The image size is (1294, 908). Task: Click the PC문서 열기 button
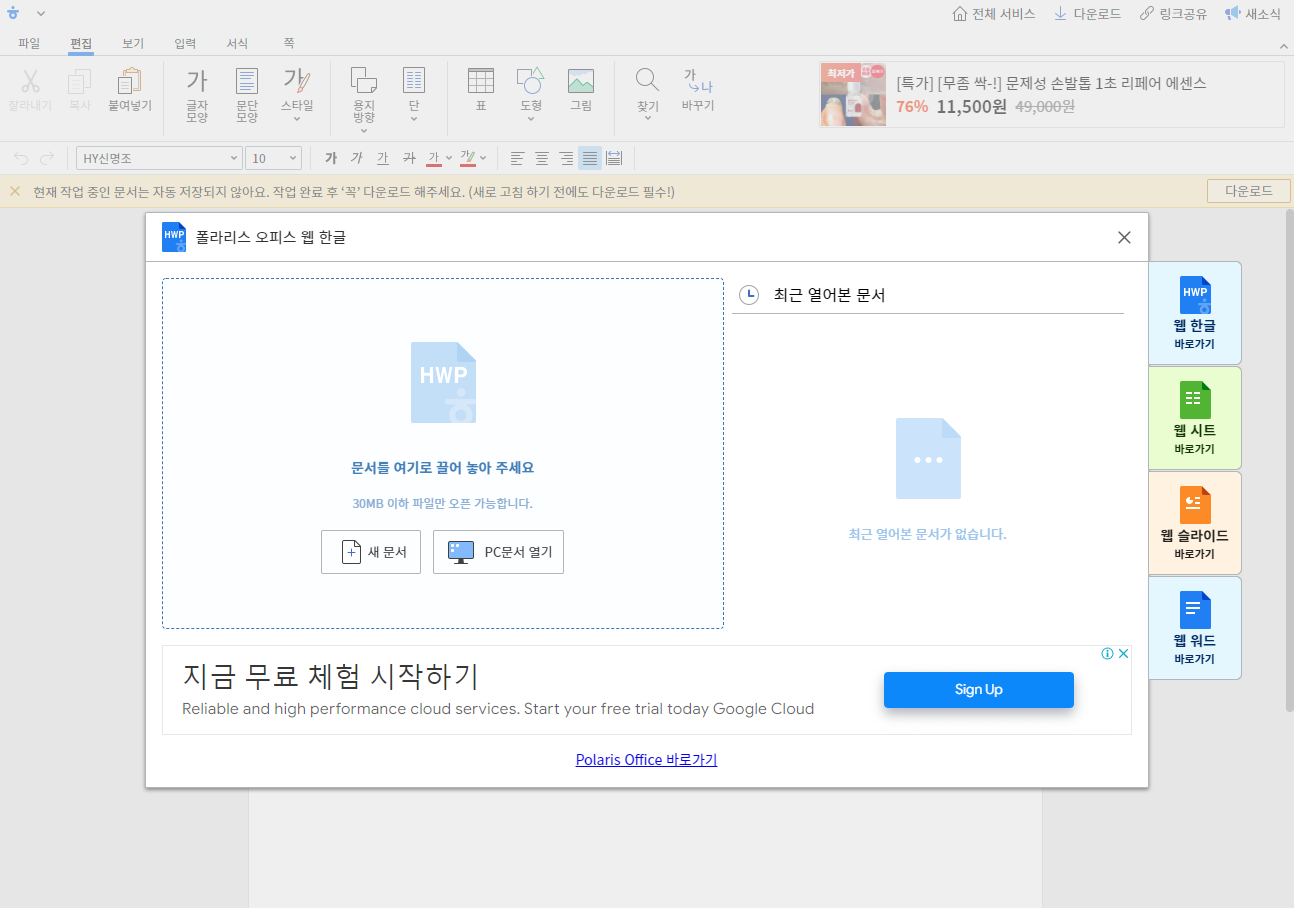[498, 552]
